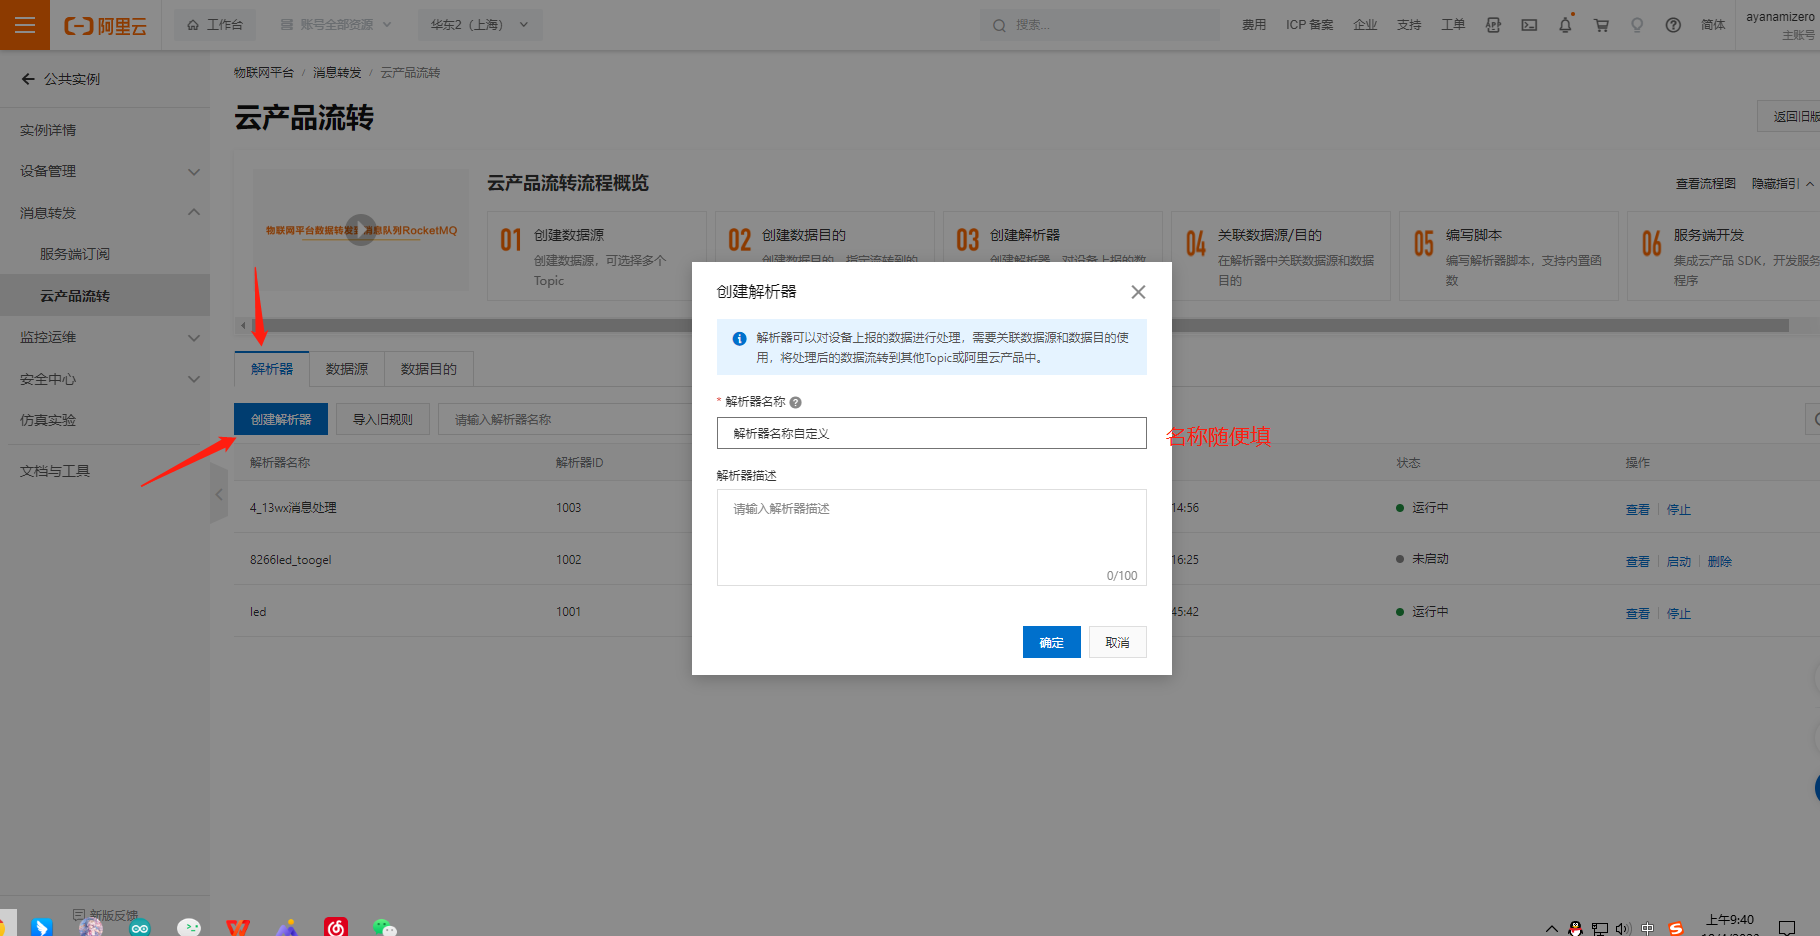Expand the 监控运维 sidebar section
Image resolution: width=1820 pixels, height=936 pixels.
click(194, 338)
